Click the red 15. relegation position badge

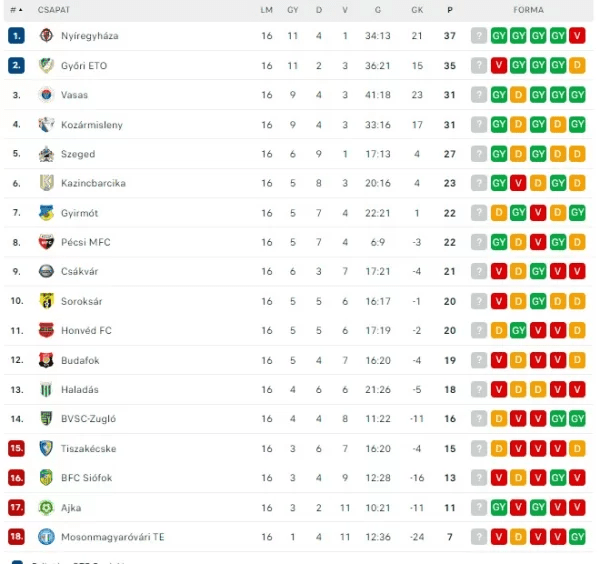coord(16,448)
